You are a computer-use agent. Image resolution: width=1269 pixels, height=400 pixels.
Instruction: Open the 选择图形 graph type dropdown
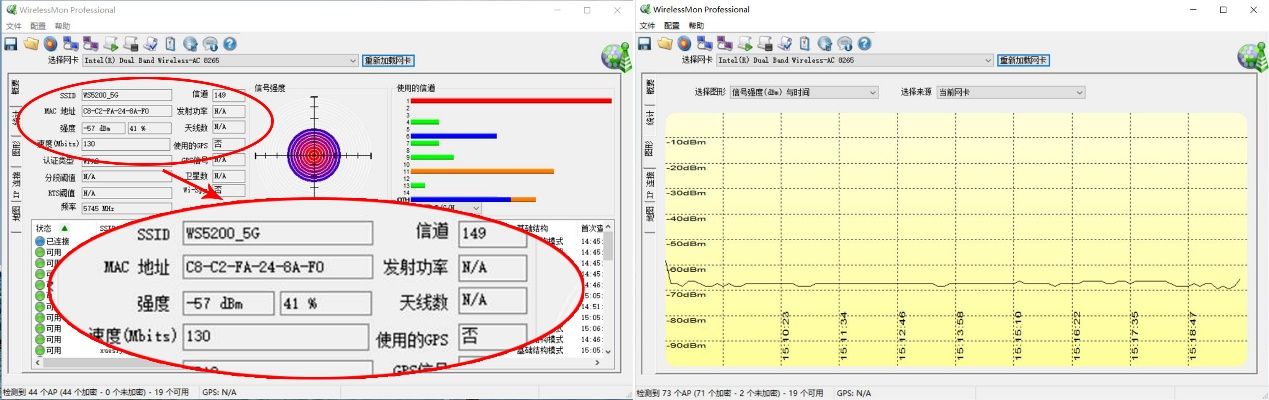coord(872,92)
